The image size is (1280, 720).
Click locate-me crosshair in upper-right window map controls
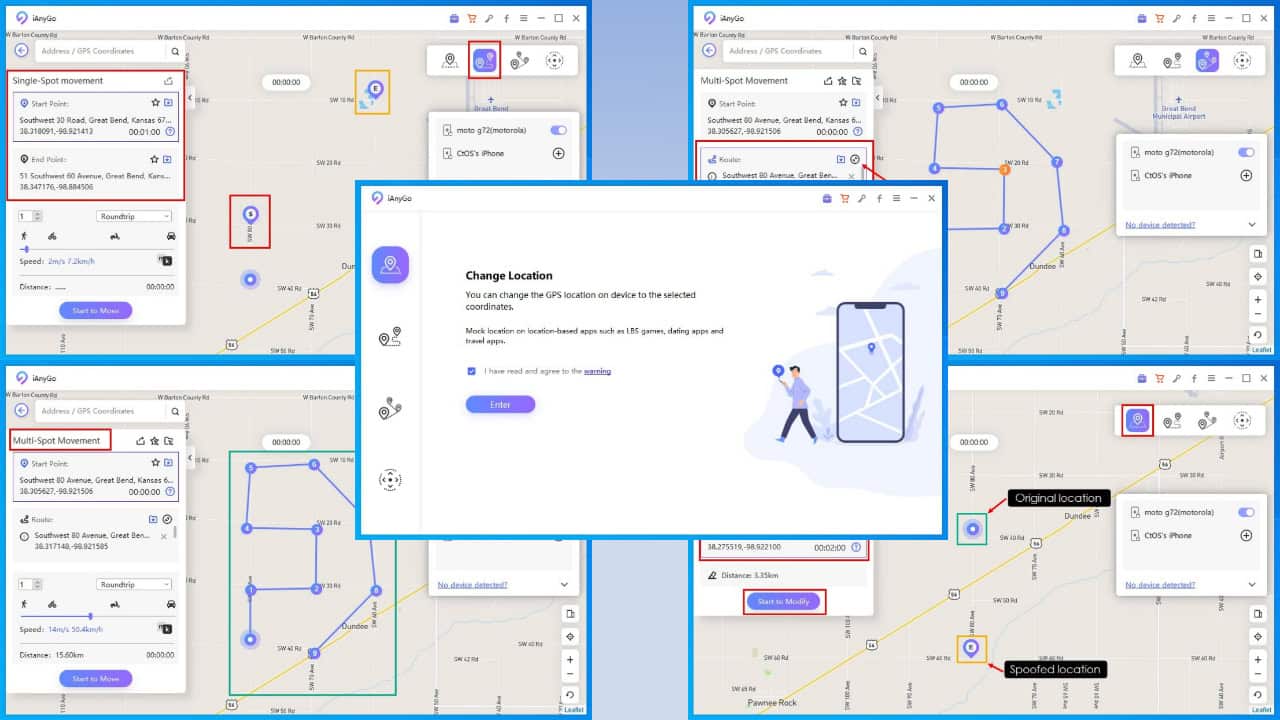coord(1258,276)
